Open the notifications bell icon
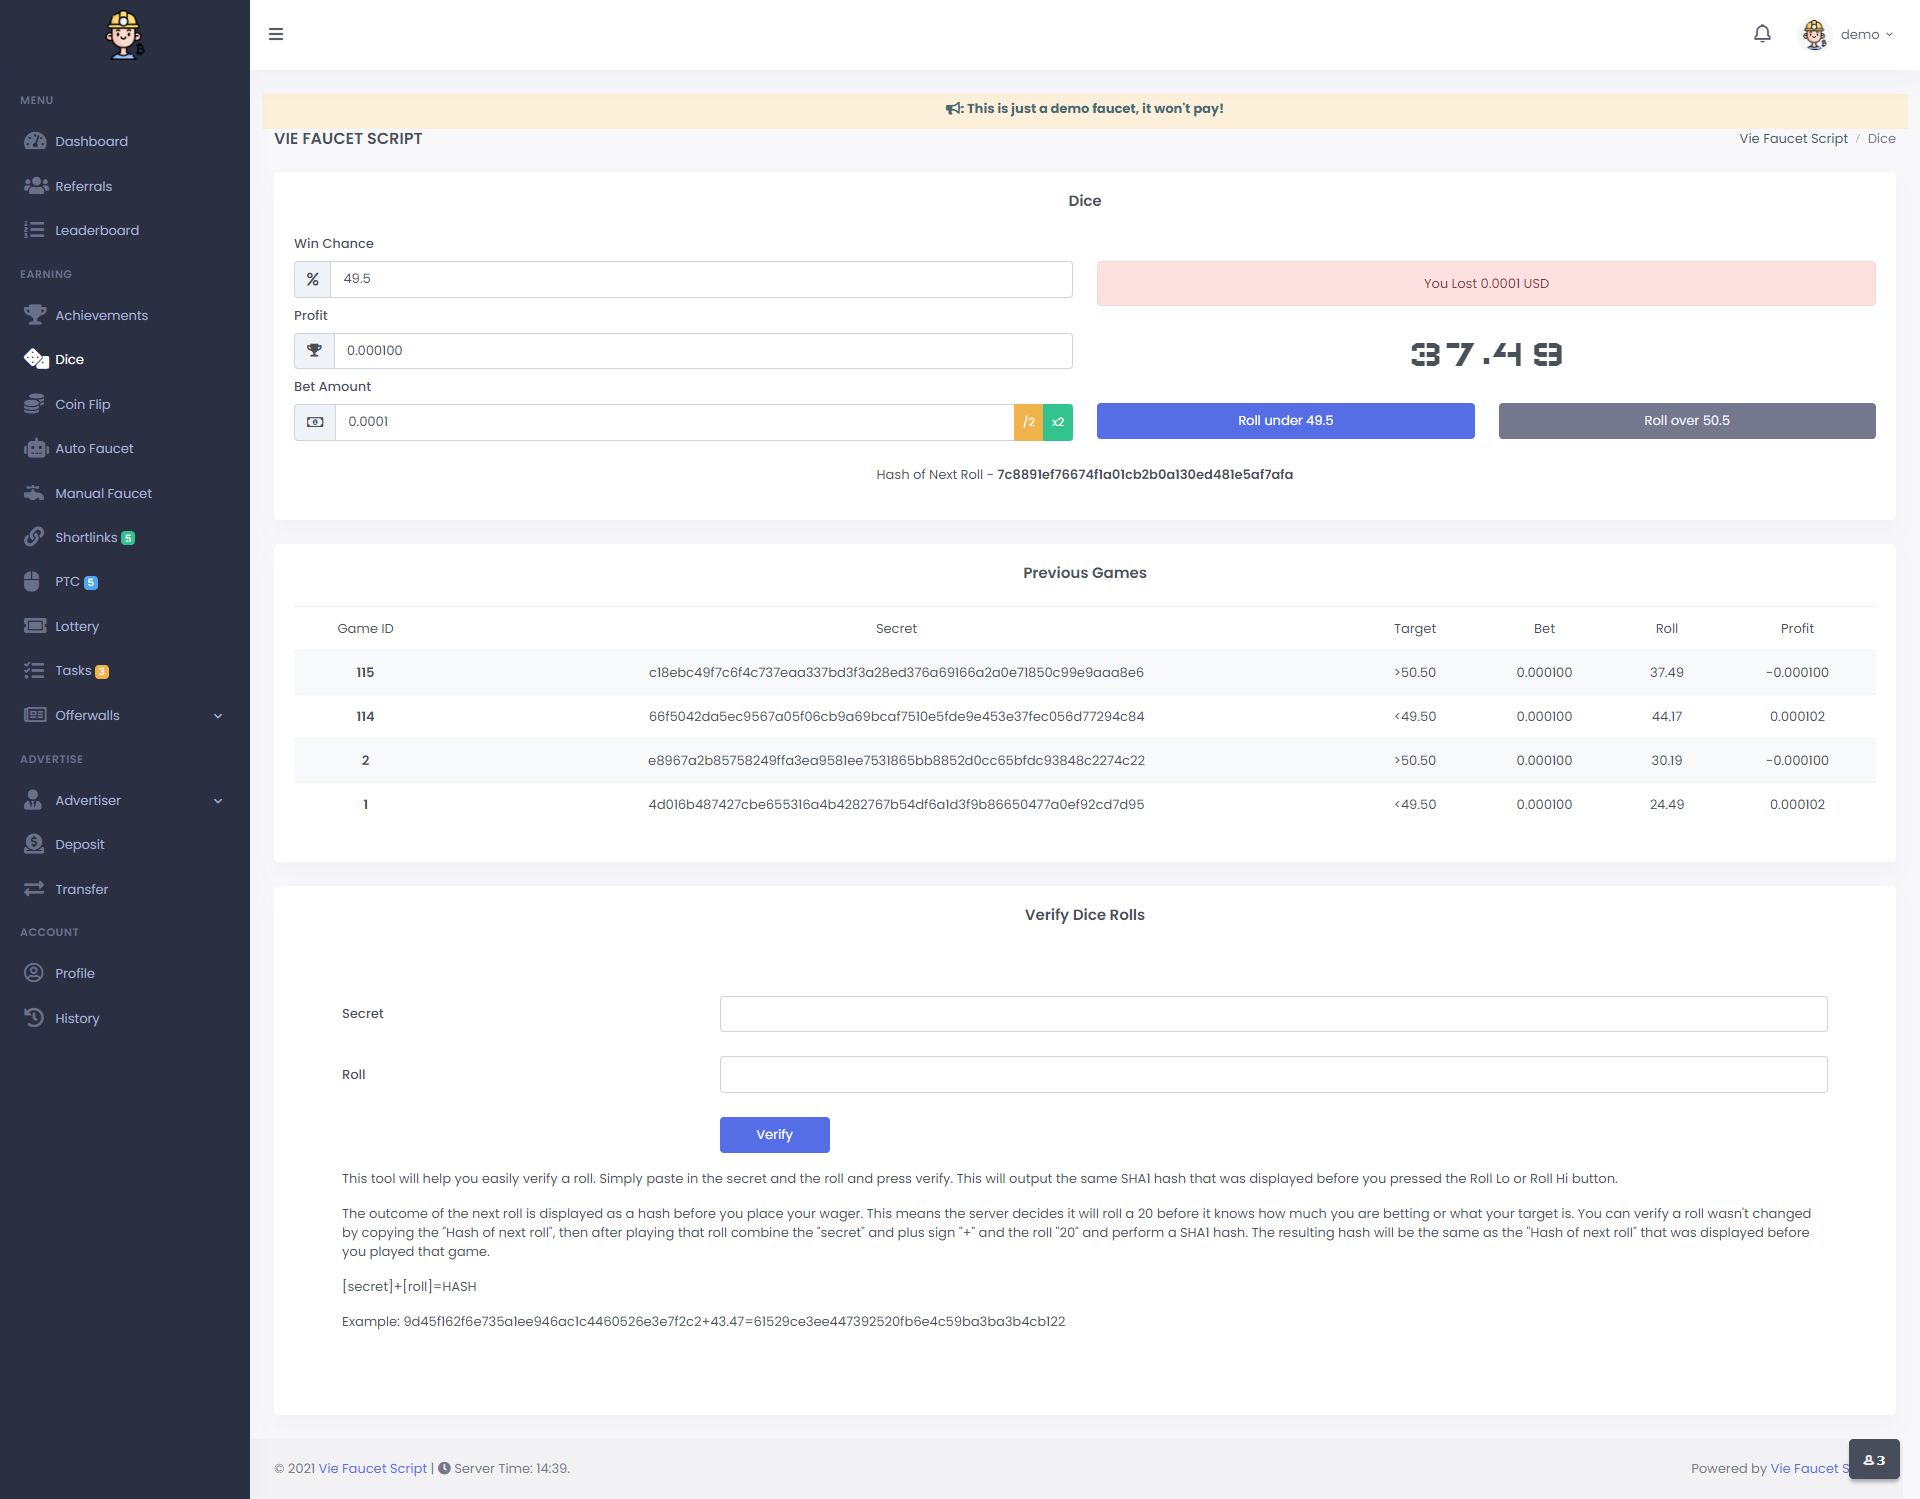The width and height of the screenshot is (1920, 1499). pos(1762,34)
